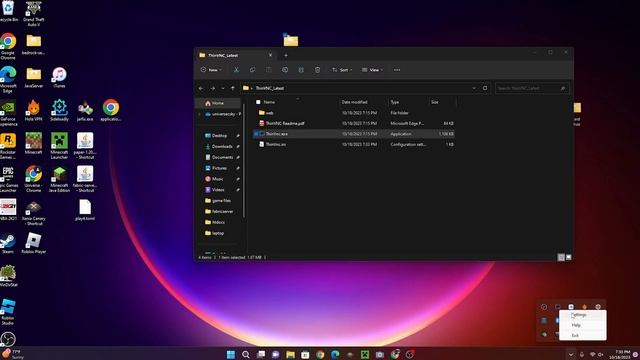Switch to Large icons view in status bar
Image resolution: width=640 pixels, height=360 pixels.
click(x=569, y=257)
